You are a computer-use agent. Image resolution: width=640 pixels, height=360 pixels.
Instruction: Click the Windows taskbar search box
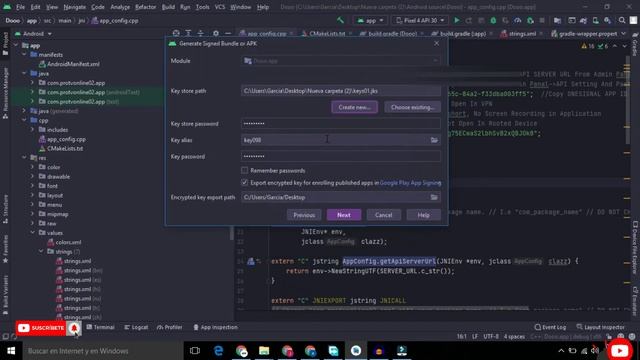[102, 351]
